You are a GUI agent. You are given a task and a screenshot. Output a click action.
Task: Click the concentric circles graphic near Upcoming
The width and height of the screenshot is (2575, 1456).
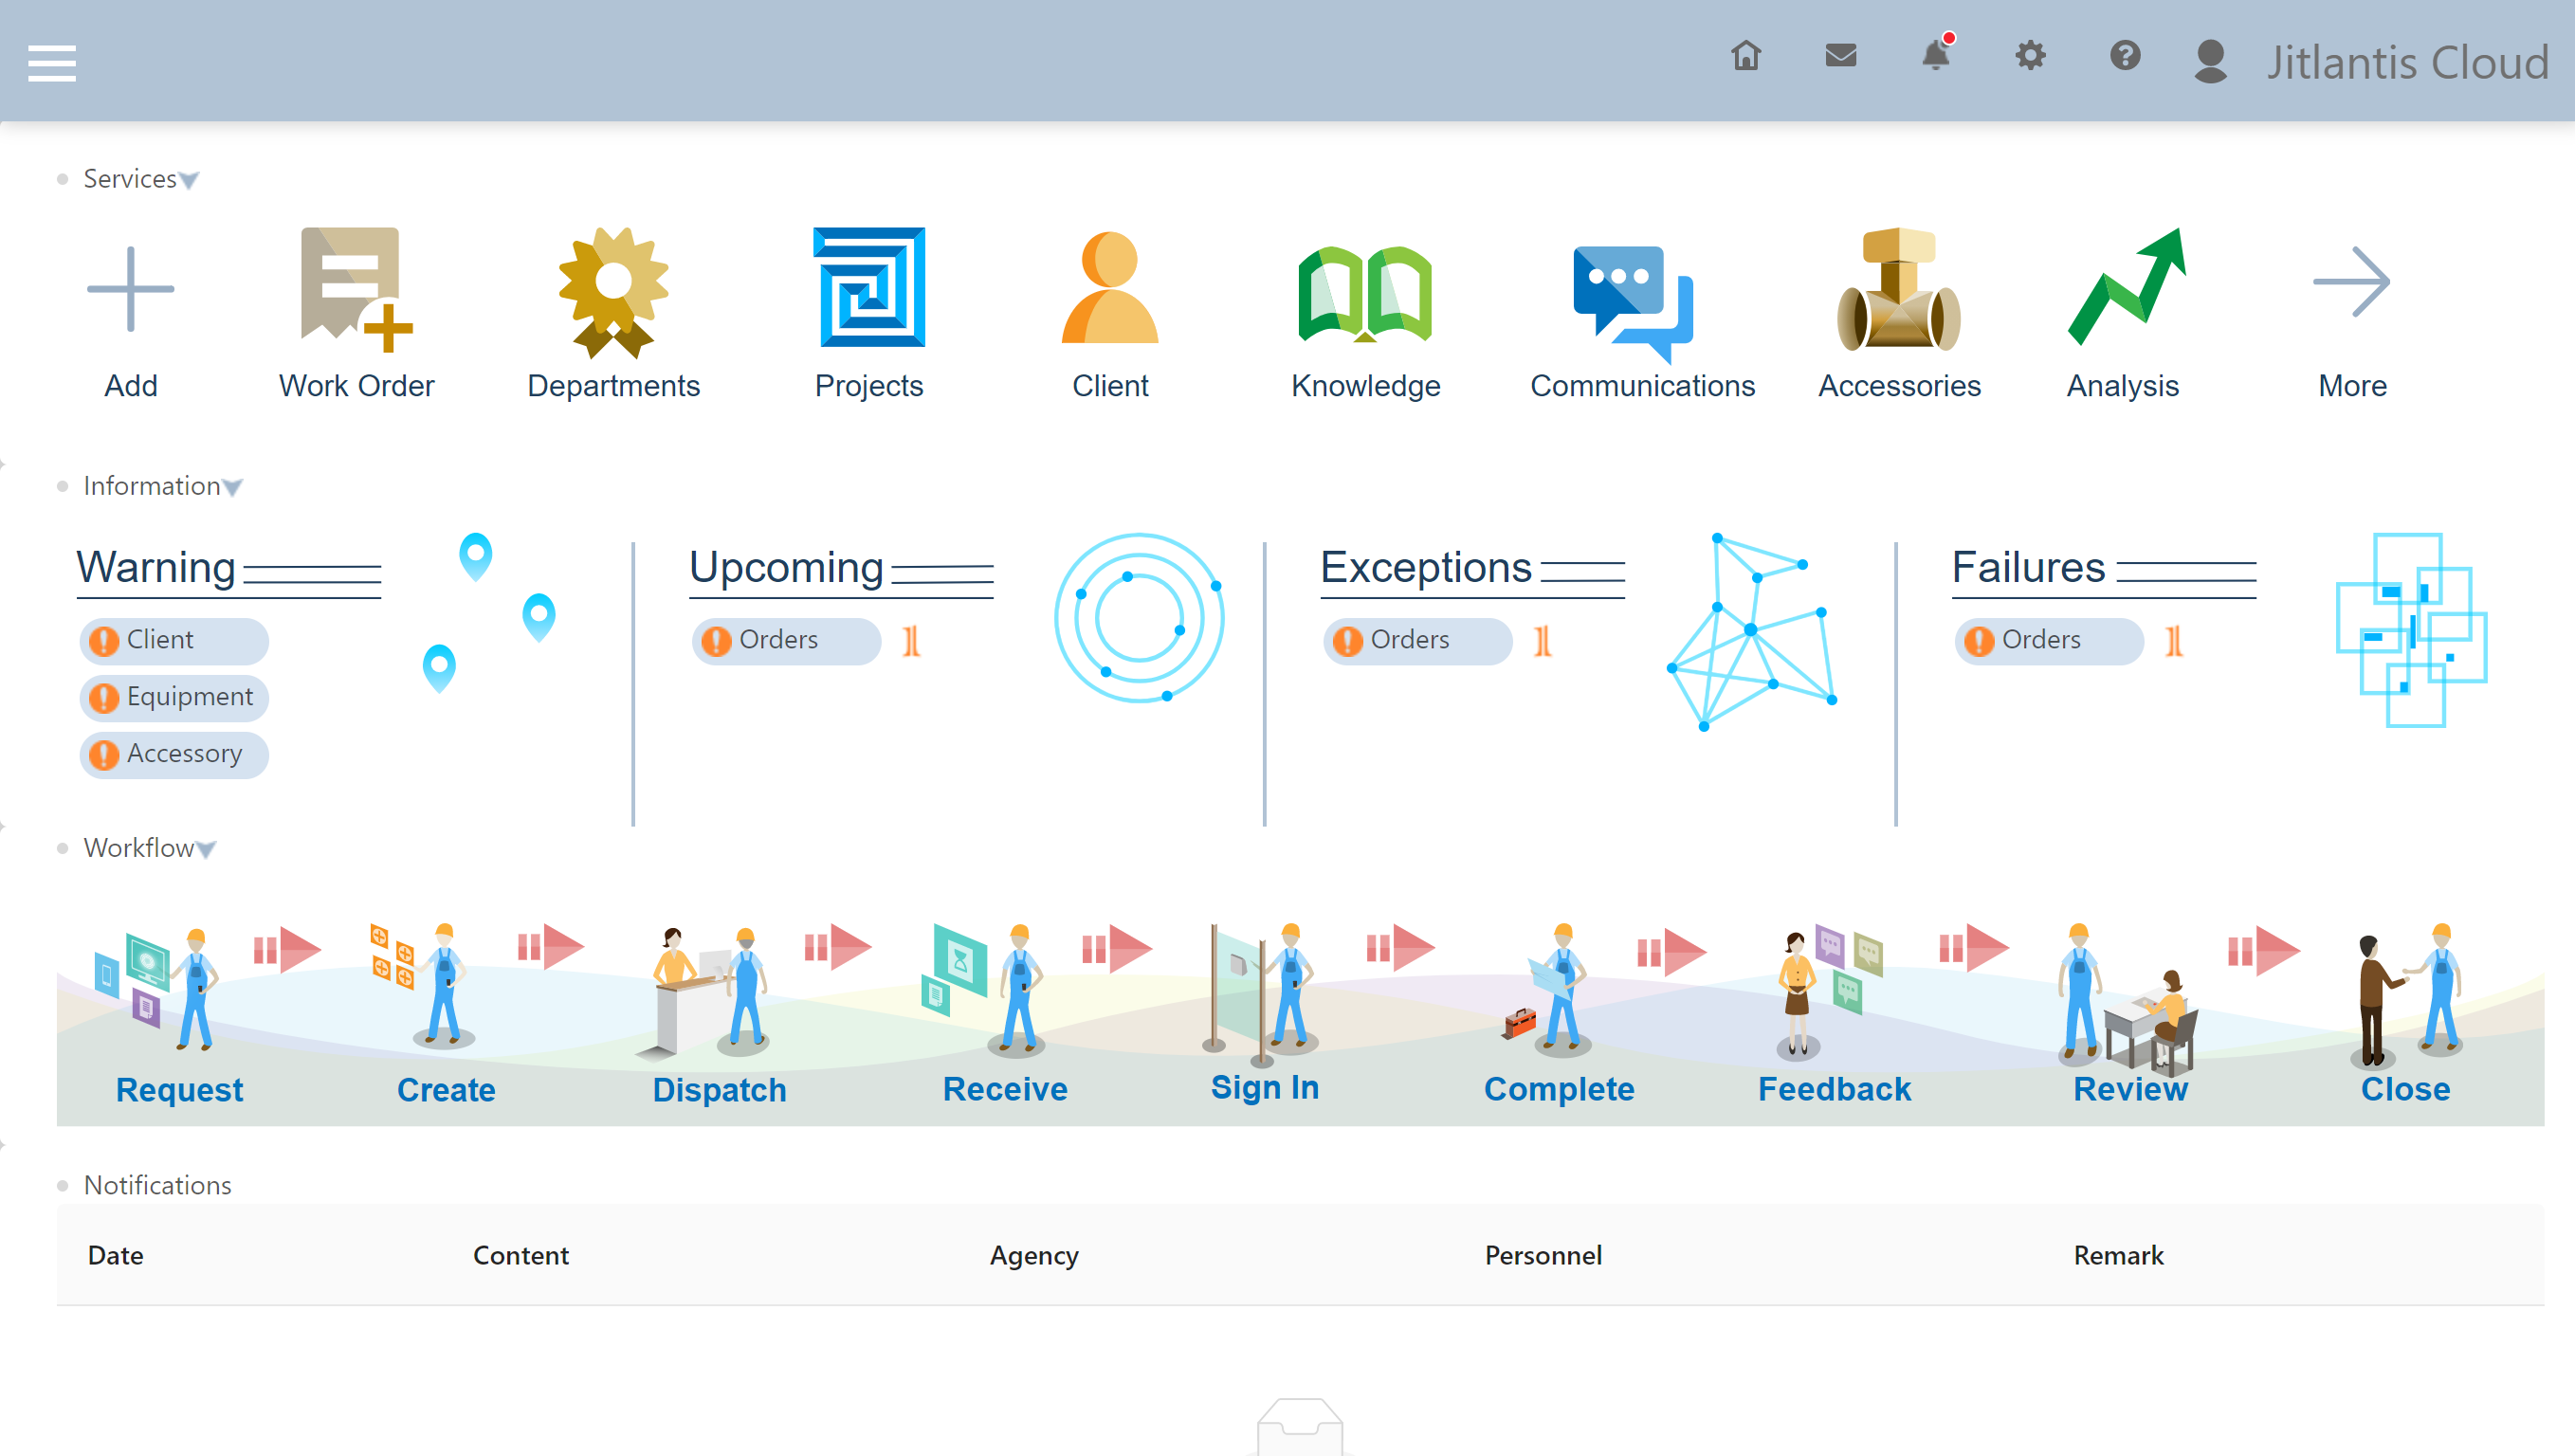[1139, 618]
